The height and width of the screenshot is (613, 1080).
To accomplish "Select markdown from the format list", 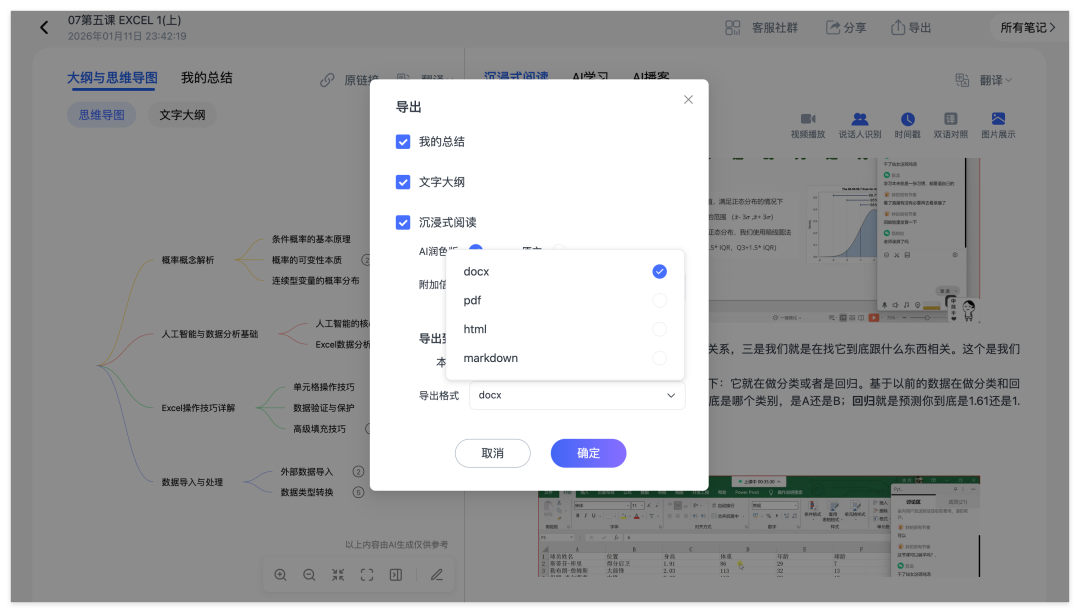I will coord(659,358).
